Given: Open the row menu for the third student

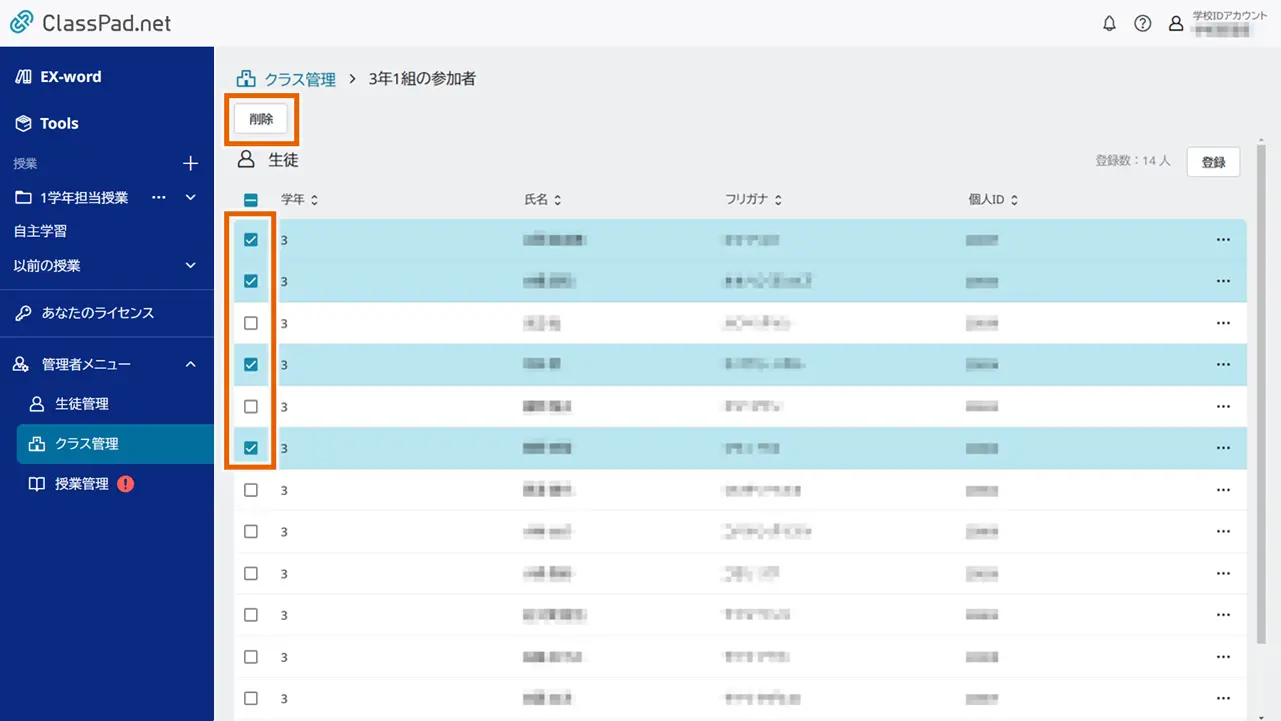Looking at the screenshot, I should 1223,322.
